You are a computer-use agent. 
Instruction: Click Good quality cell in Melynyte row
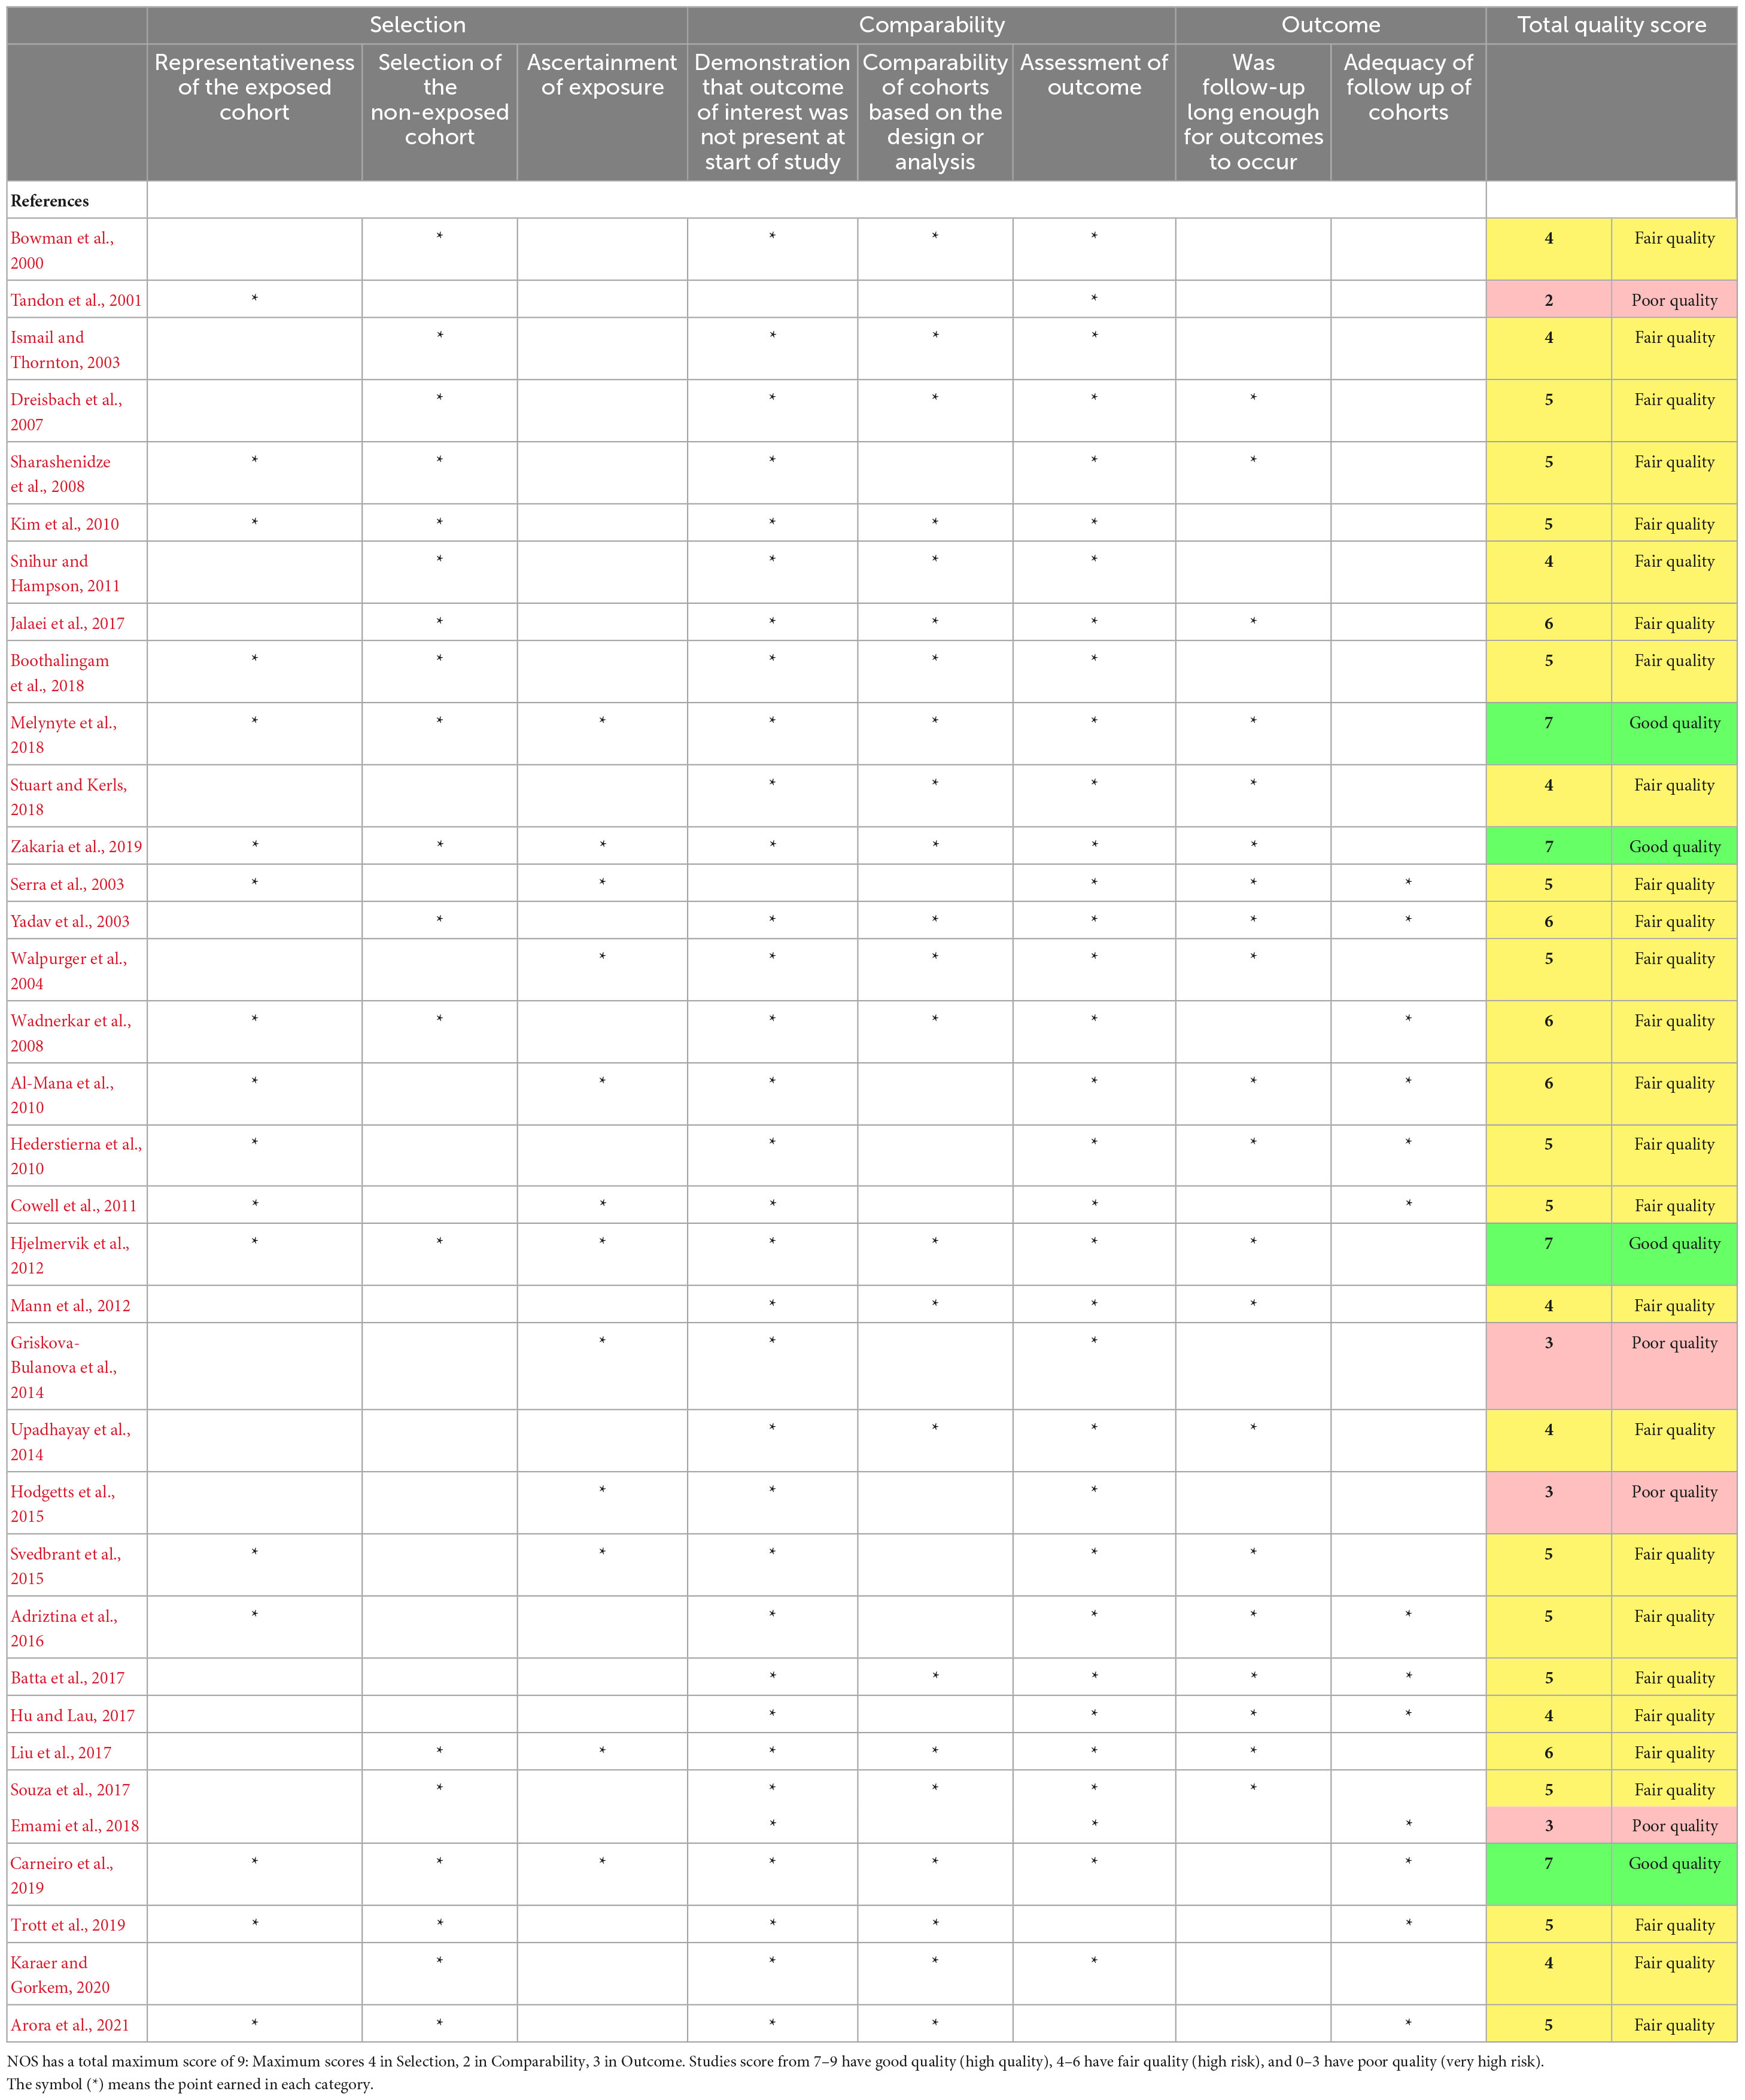[x=1674, y=734]
